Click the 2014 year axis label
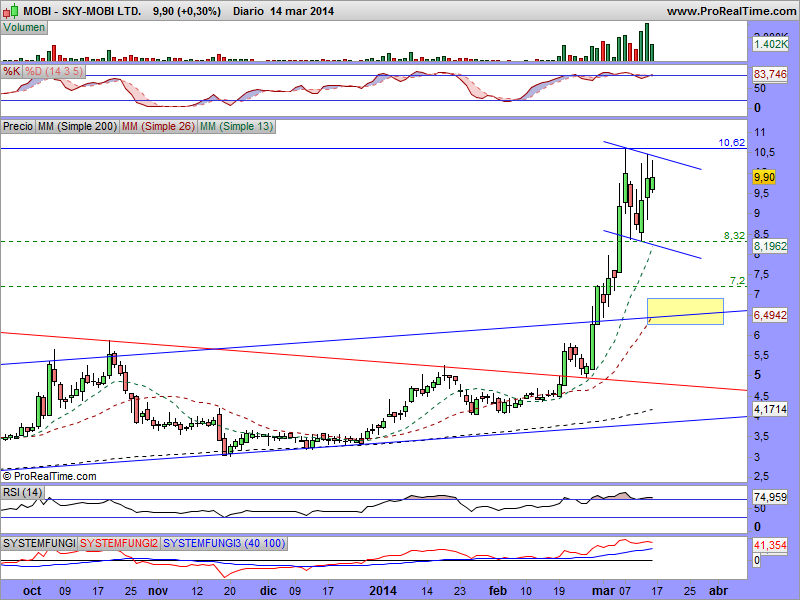 pos(383,591)
